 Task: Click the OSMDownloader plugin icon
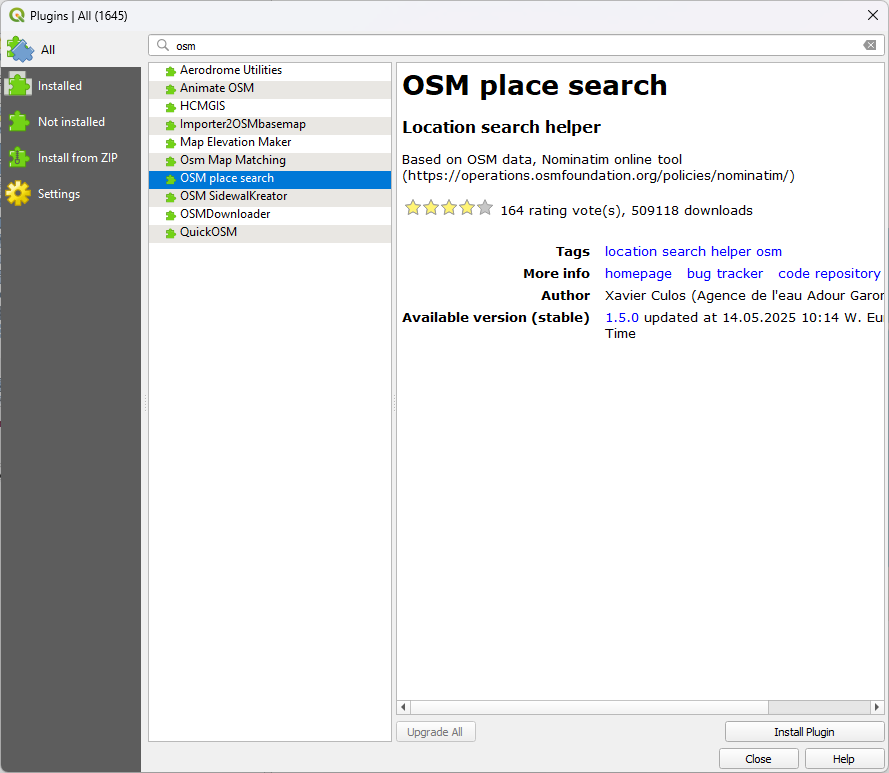(x=170, y=215)
